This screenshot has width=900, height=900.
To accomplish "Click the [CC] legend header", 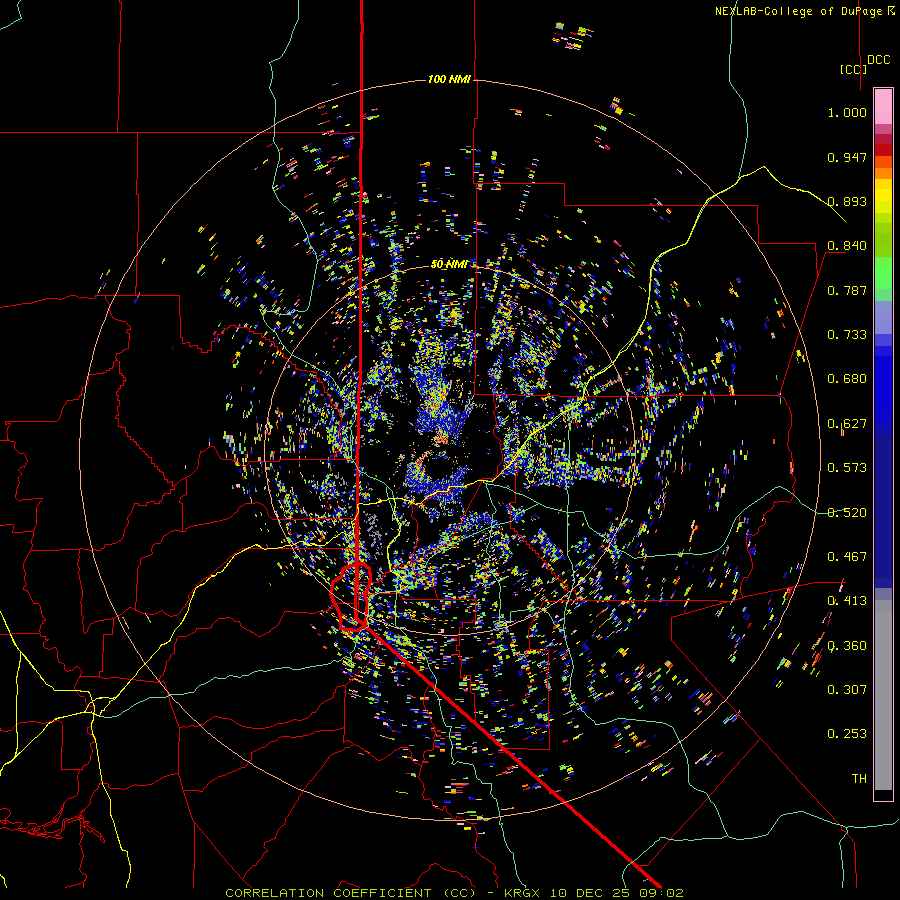I will point(853,69).
